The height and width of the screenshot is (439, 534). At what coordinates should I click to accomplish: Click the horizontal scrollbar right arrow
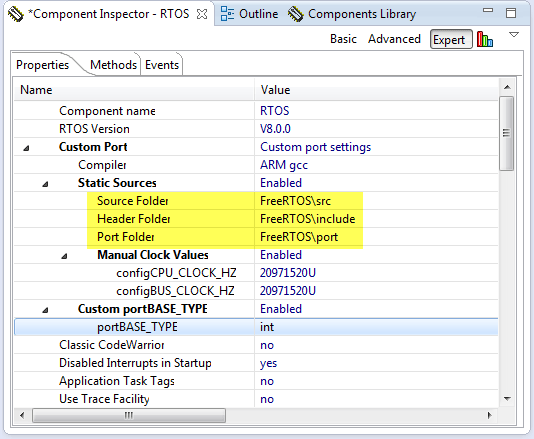point(490,416)
